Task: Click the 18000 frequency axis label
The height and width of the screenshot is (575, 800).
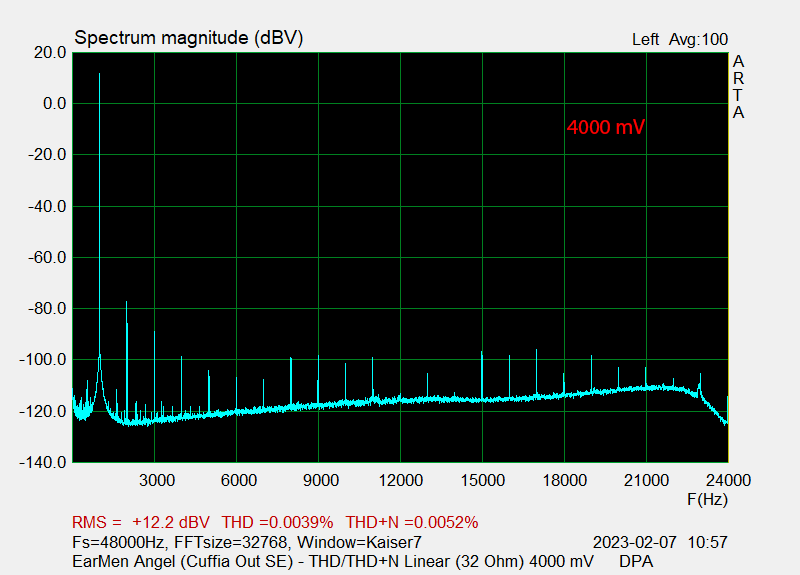Action: [x=564, y=481]
